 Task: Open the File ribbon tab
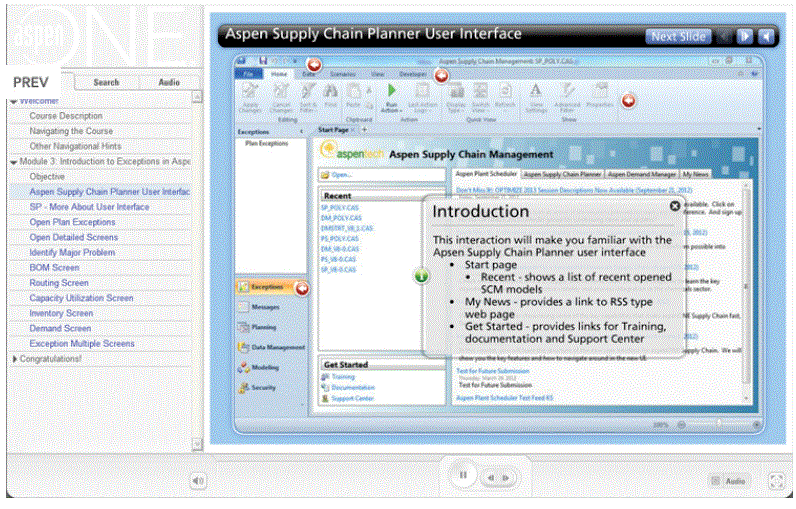click(x=249, y=74)
